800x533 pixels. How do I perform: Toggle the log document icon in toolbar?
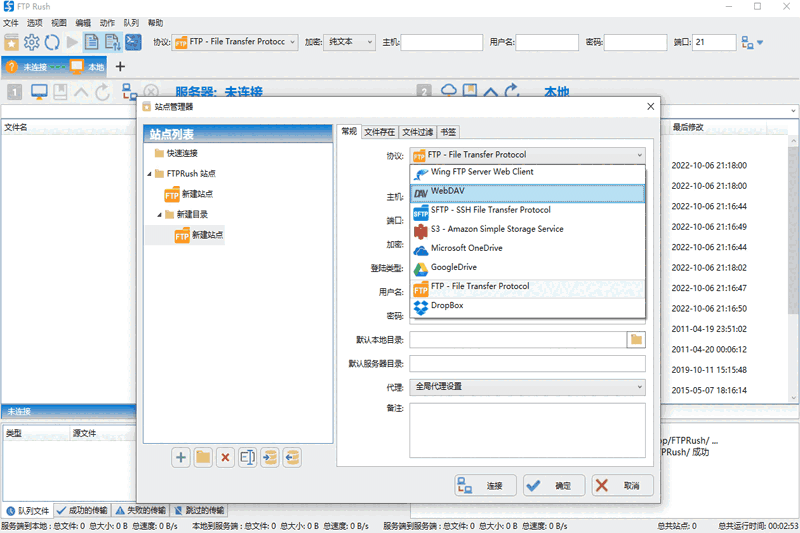[92, 42]
